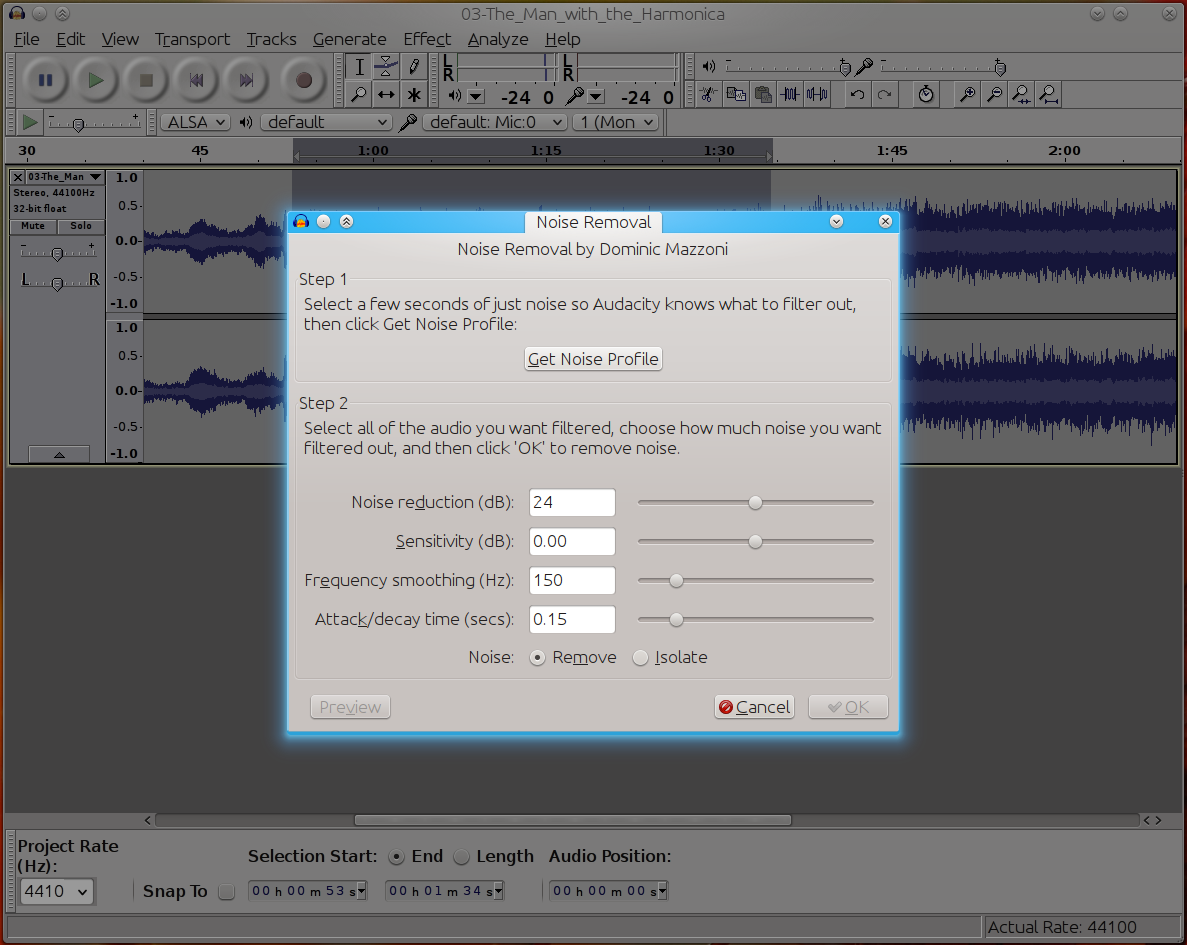Click the Preview button
Screen dimensions: 1187x945
click(350, 707)
